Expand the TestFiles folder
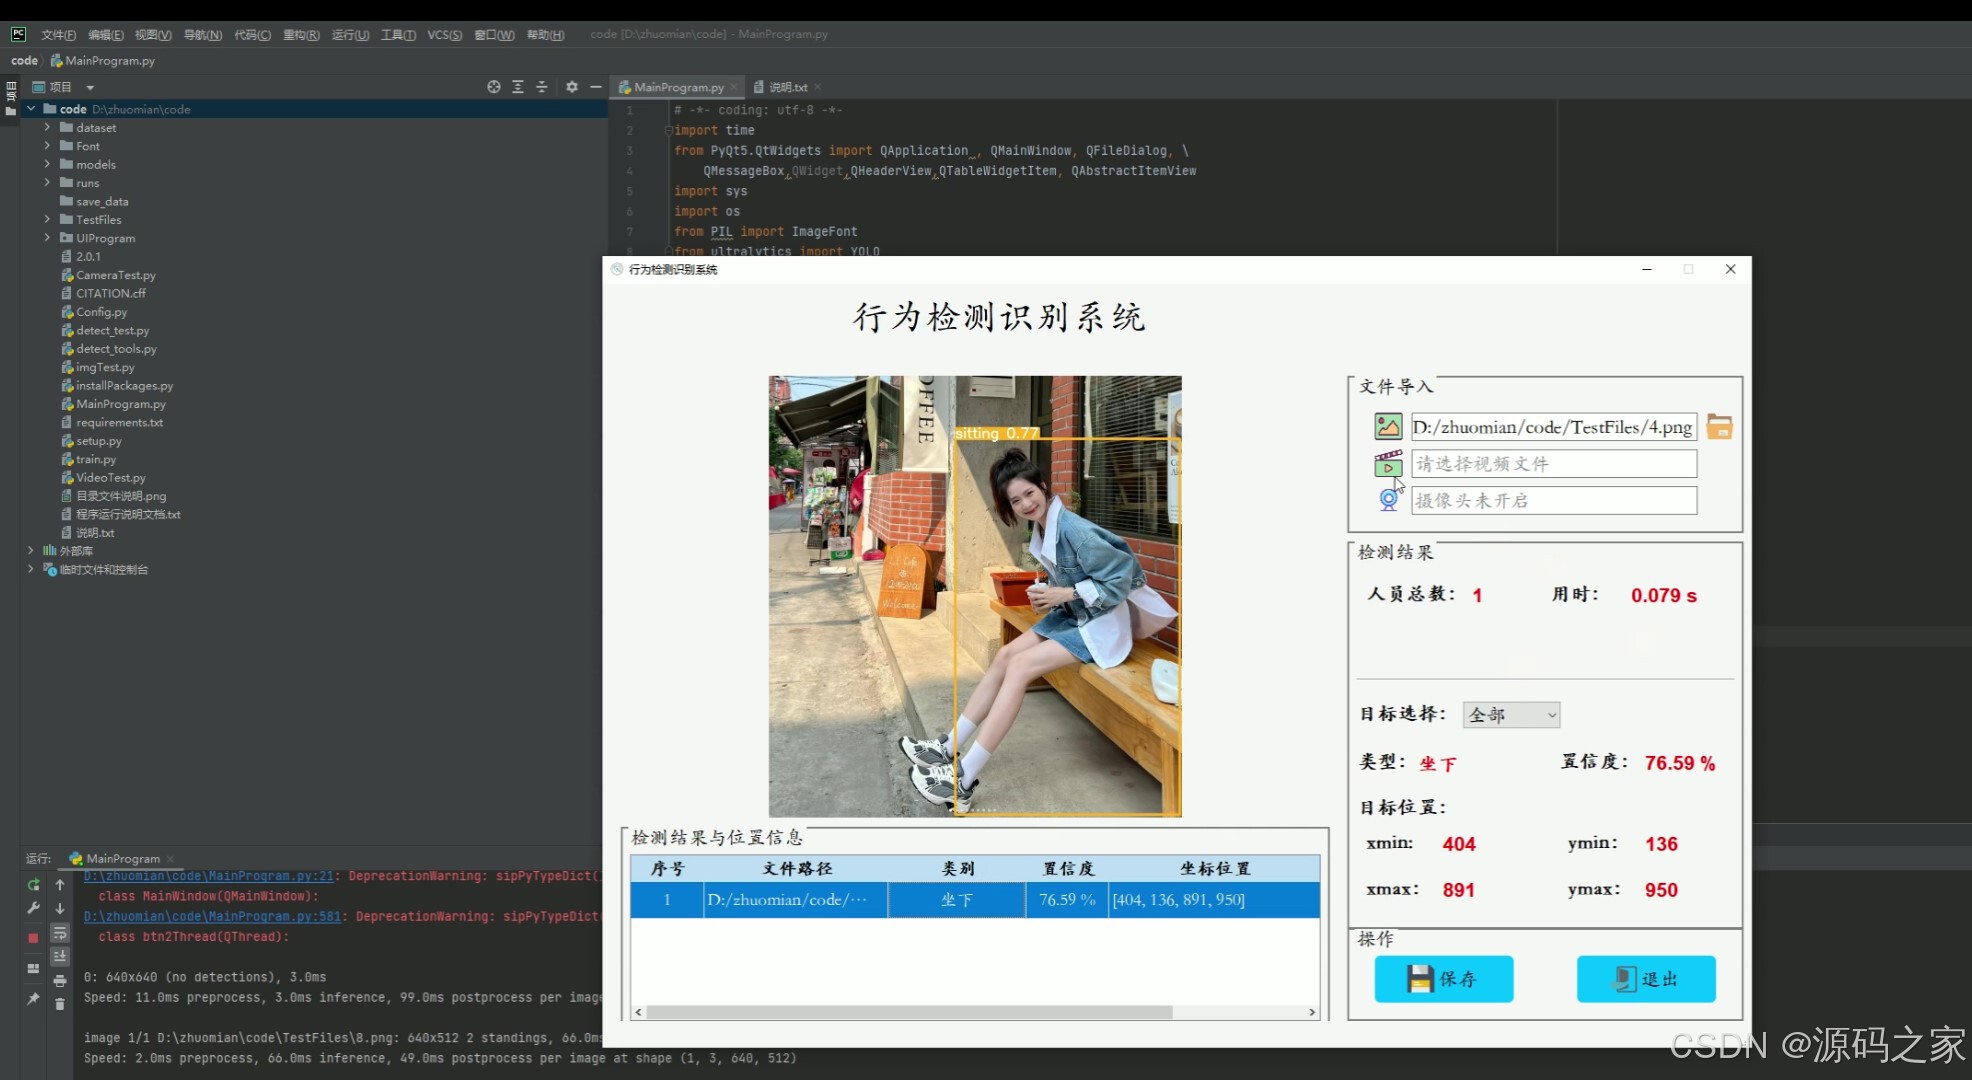 tap(47, 219)
